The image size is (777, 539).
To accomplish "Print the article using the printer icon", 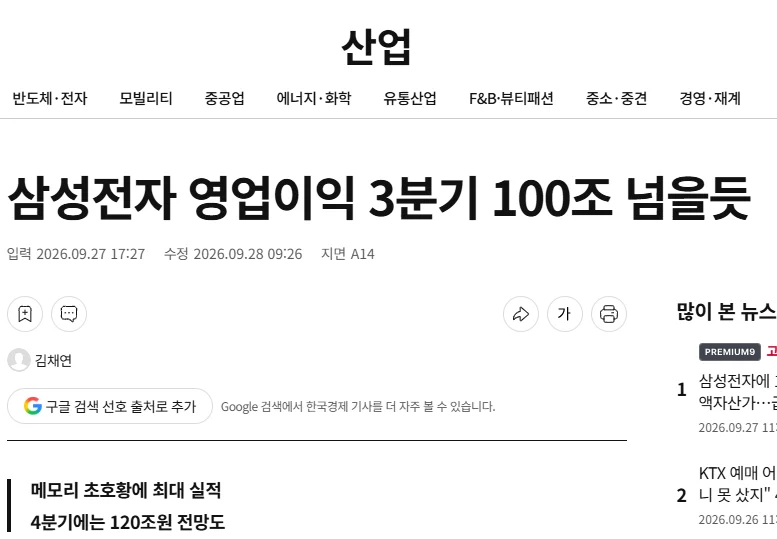I will tap(609, 314).
